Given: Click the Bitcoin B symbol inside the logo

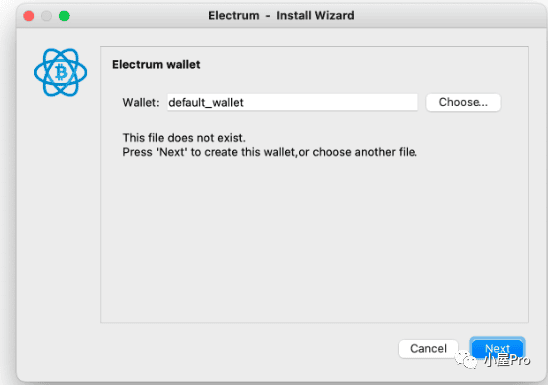Looking at the screenshot, I should [x=61, y=72].
